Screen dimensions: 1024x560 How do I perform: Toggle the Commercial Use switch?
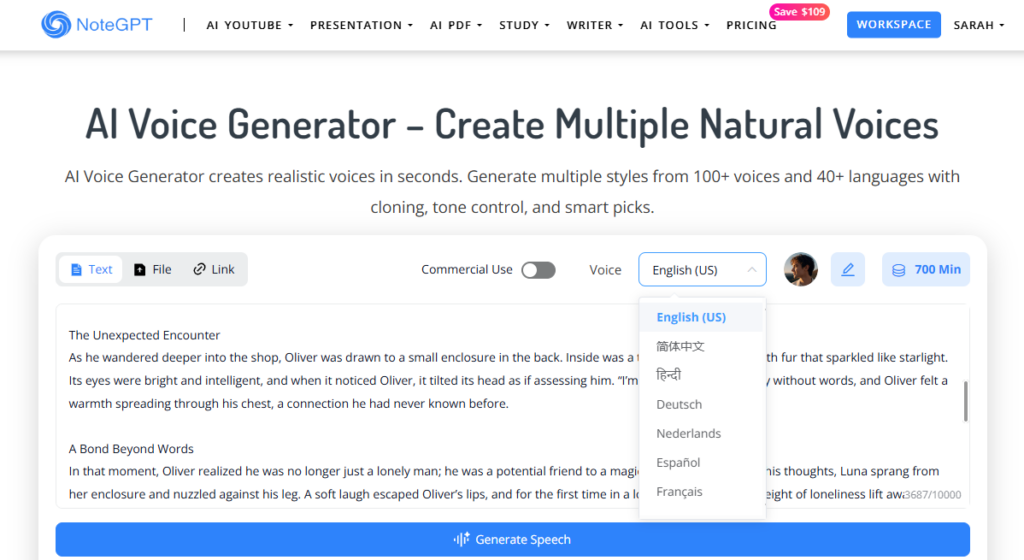tap(538, 270)
